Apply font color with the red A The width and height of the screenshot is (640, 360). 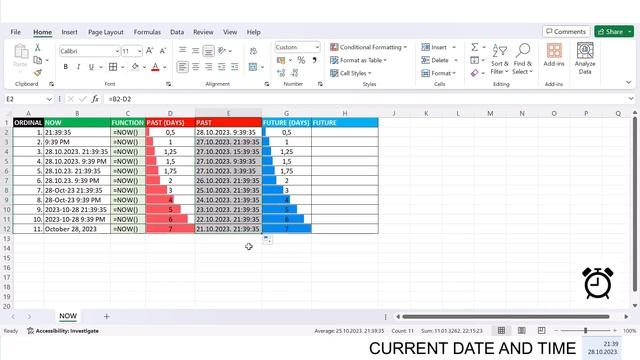[x=156, y=67]
